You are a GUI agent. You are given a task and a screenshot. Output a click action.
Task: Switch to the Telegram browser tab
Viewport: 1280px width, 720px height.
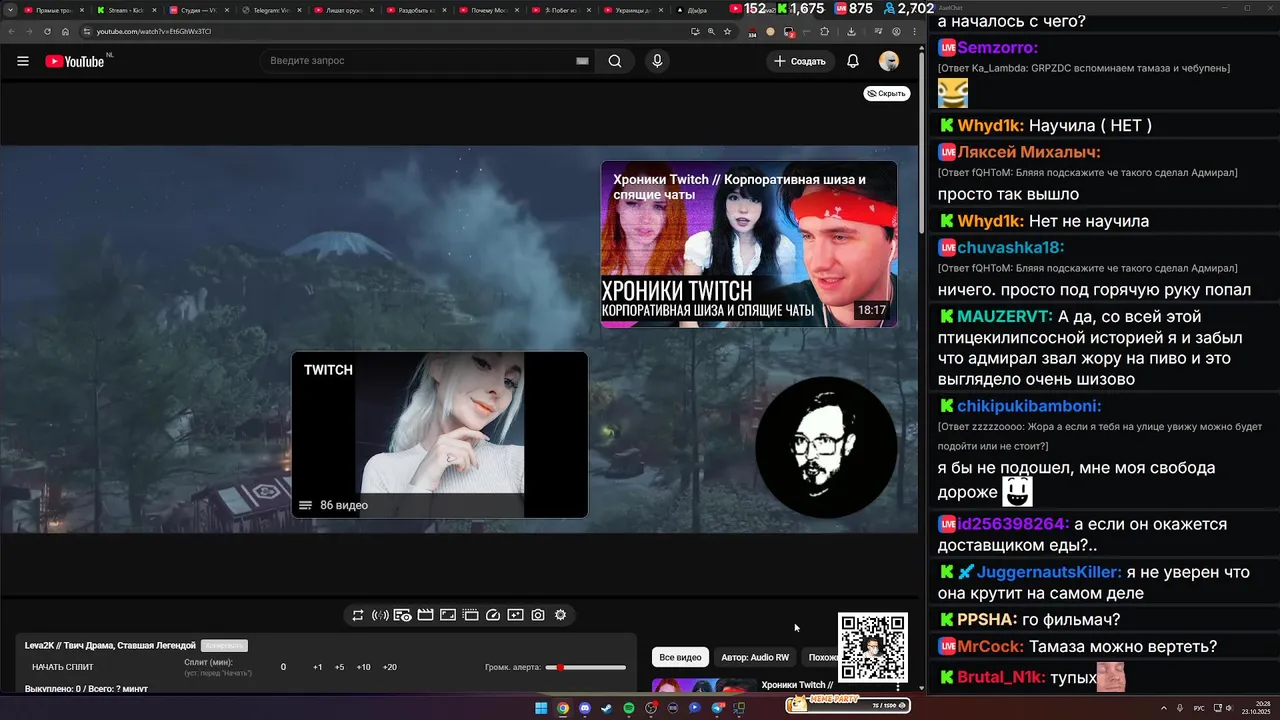pos(270,10)
